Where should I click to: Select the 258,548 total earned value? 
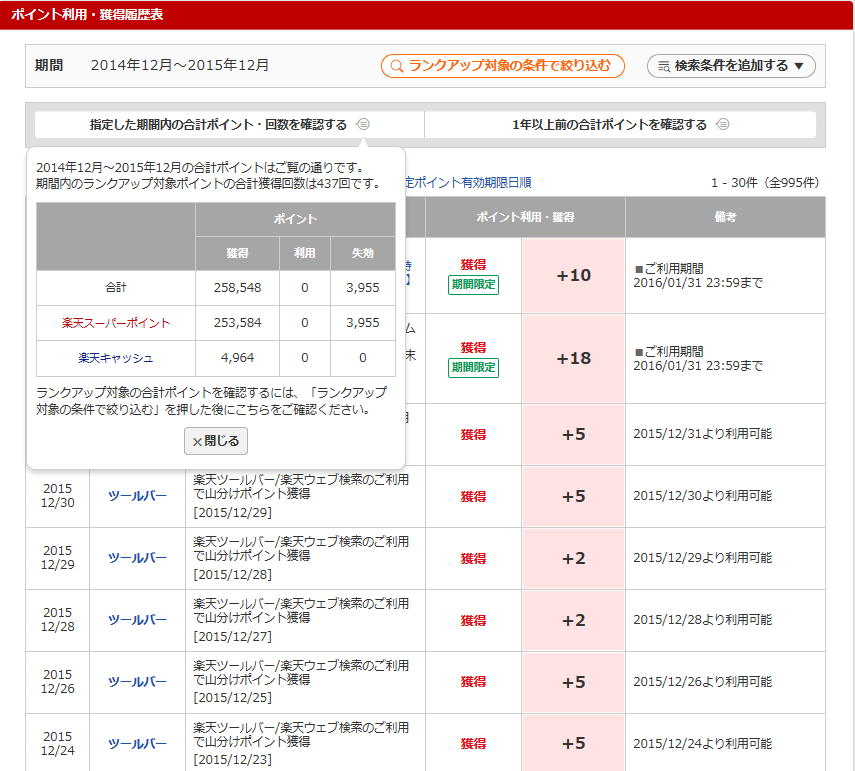pos(237,288)
